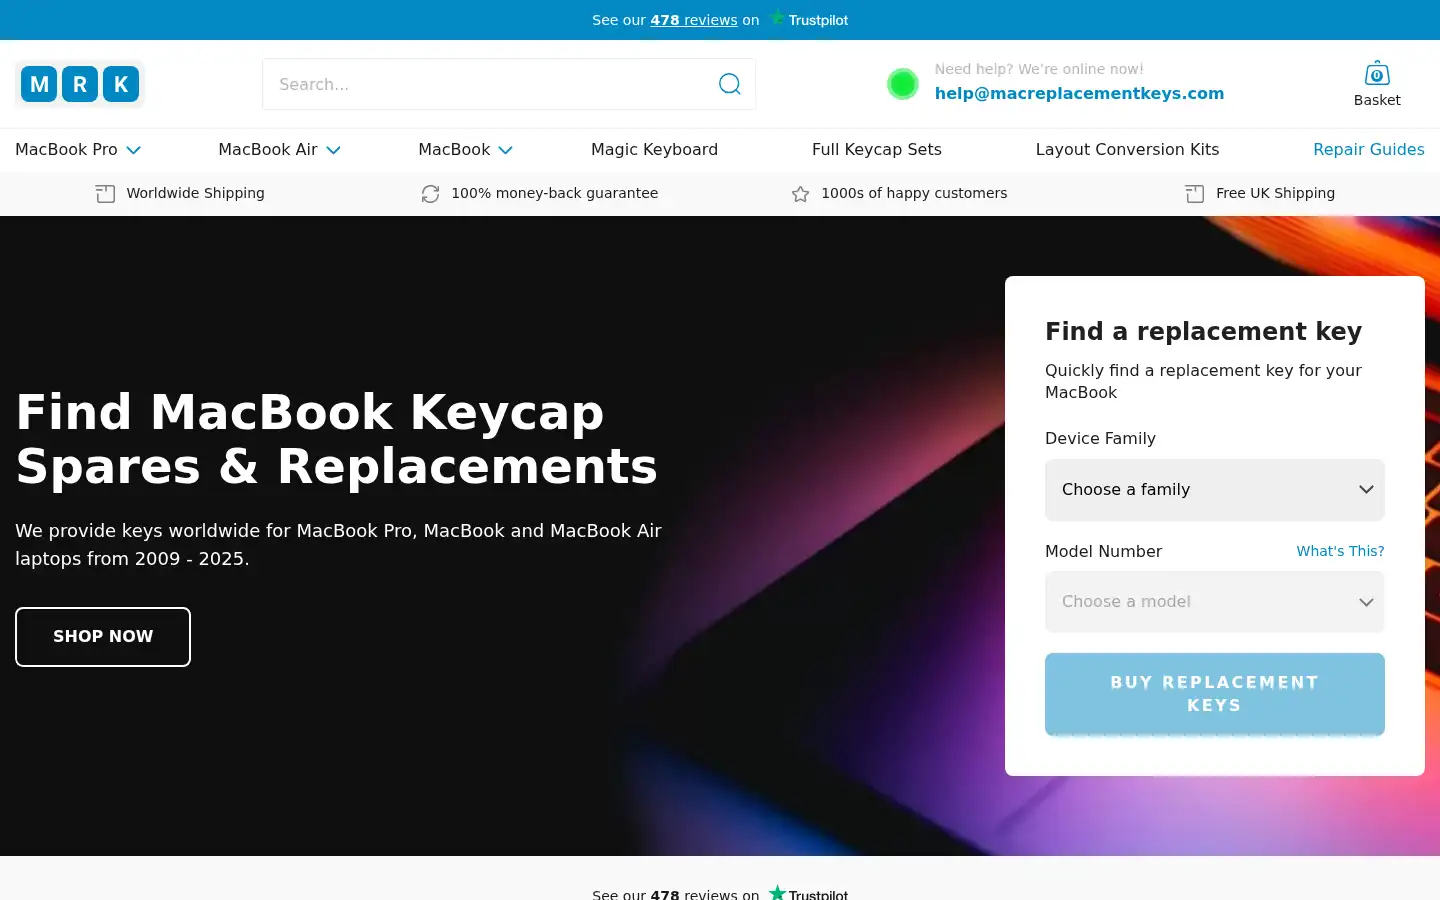The image size is (1440, 900).
Task: Click the Worldwide Shipping text
Action: click(195, 193)
